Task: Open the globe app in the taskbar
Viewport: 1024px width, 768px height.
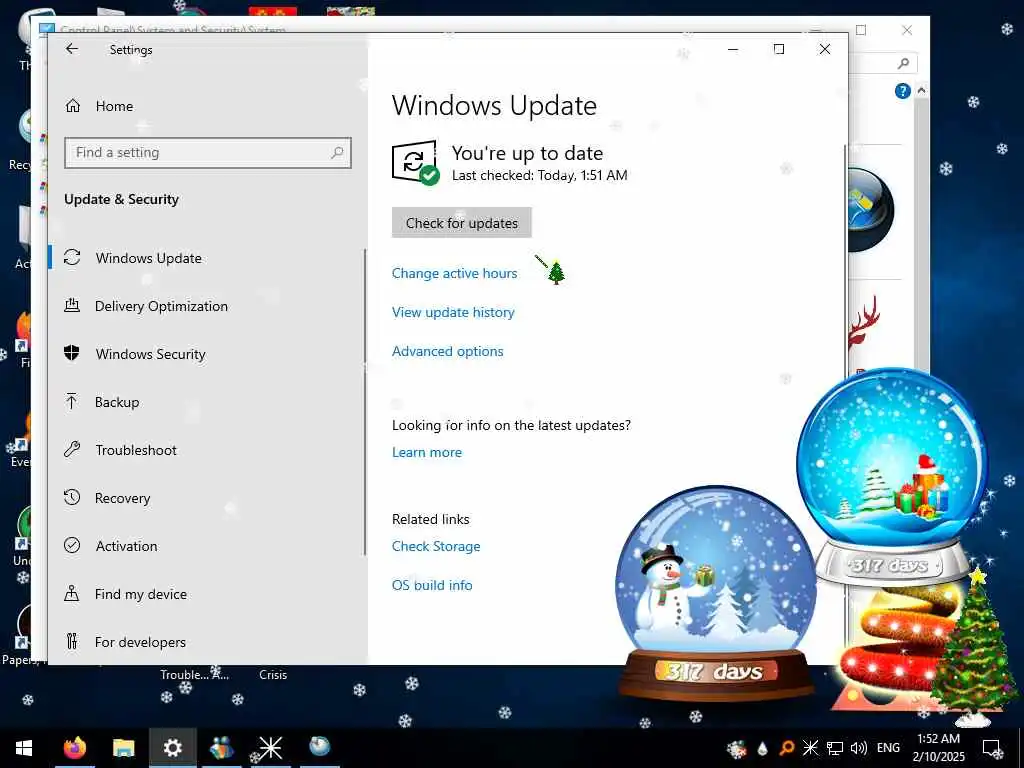Action: (x=319, y=746)
